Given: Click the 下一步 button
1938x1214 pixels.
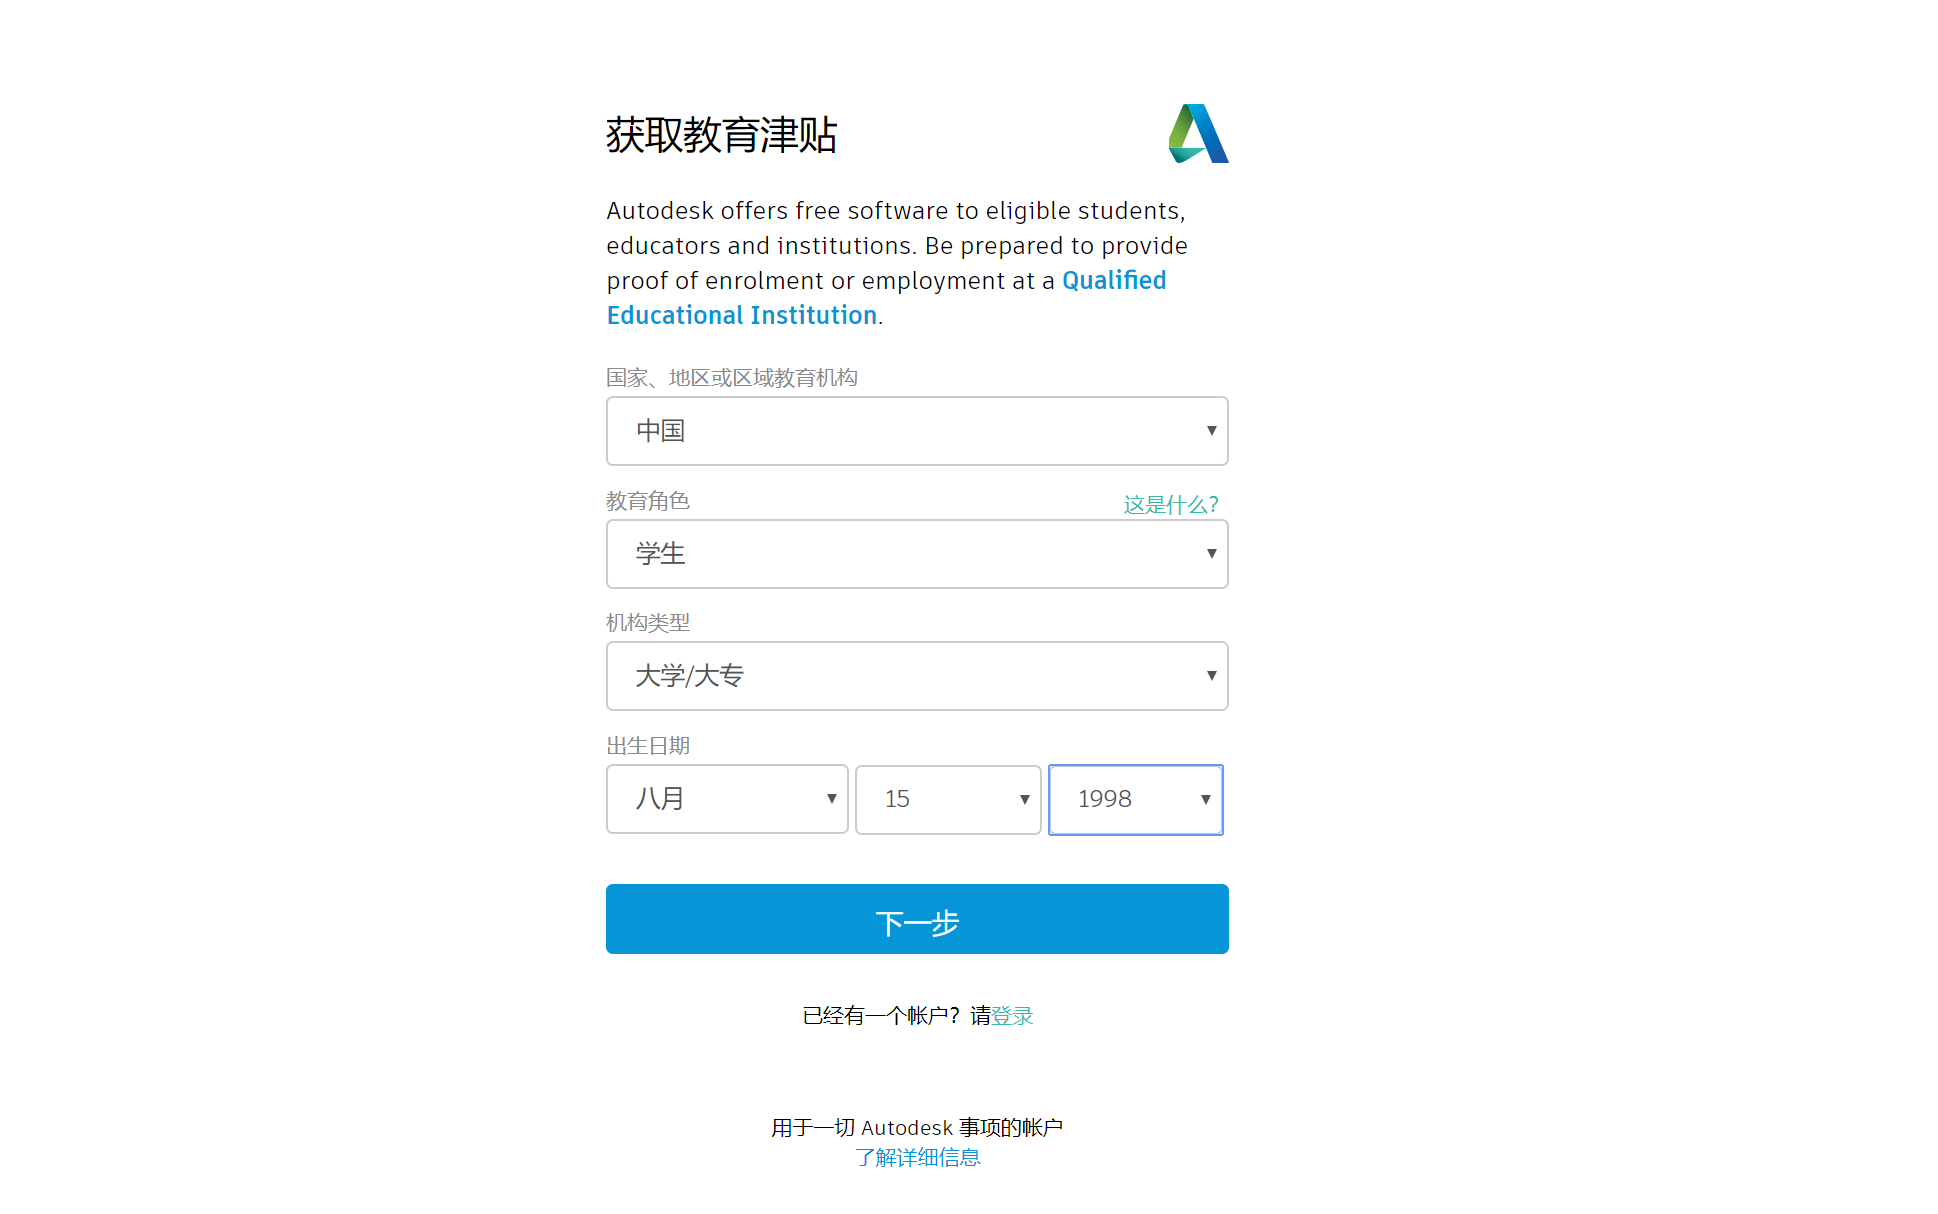Looking at the screenshot, I should [916, 920].
